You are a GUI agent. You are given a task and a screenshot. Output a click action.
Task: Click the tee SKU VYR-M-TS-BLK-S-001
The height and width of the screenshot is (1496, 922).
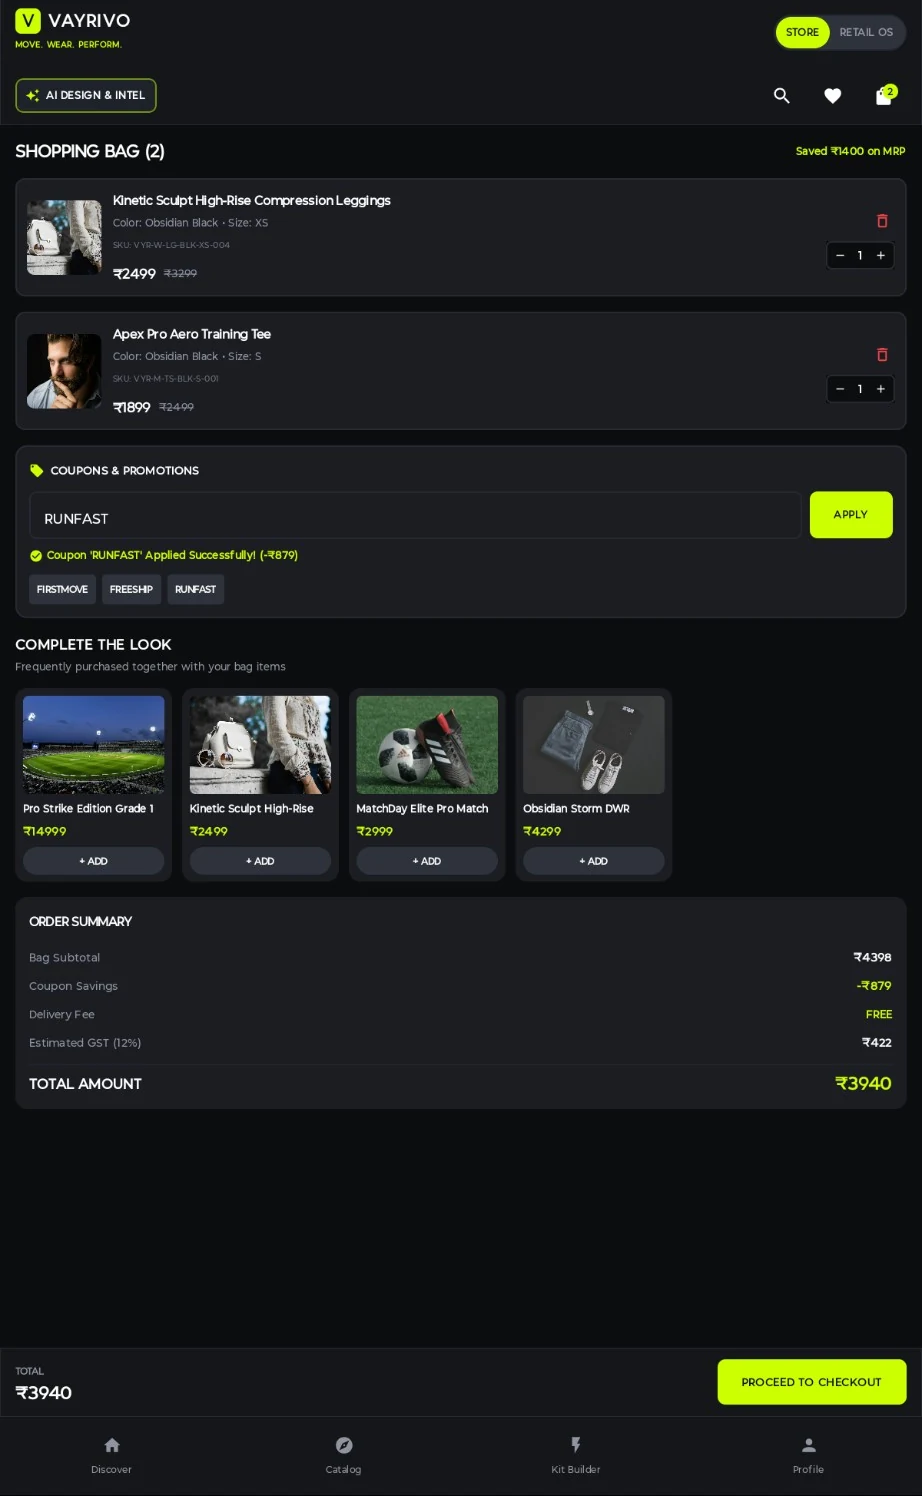(166, 379)
